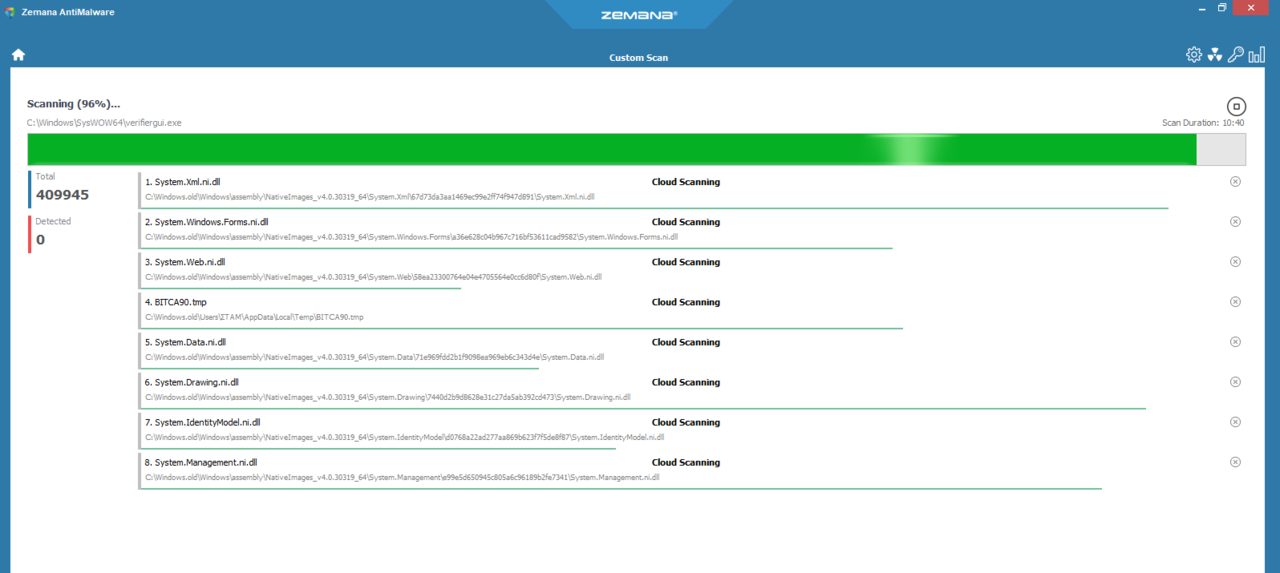The width and height of the screenshot is (1280, 573).
Task: Restore down the Zemana window
Action: [x=1222, y=7]
